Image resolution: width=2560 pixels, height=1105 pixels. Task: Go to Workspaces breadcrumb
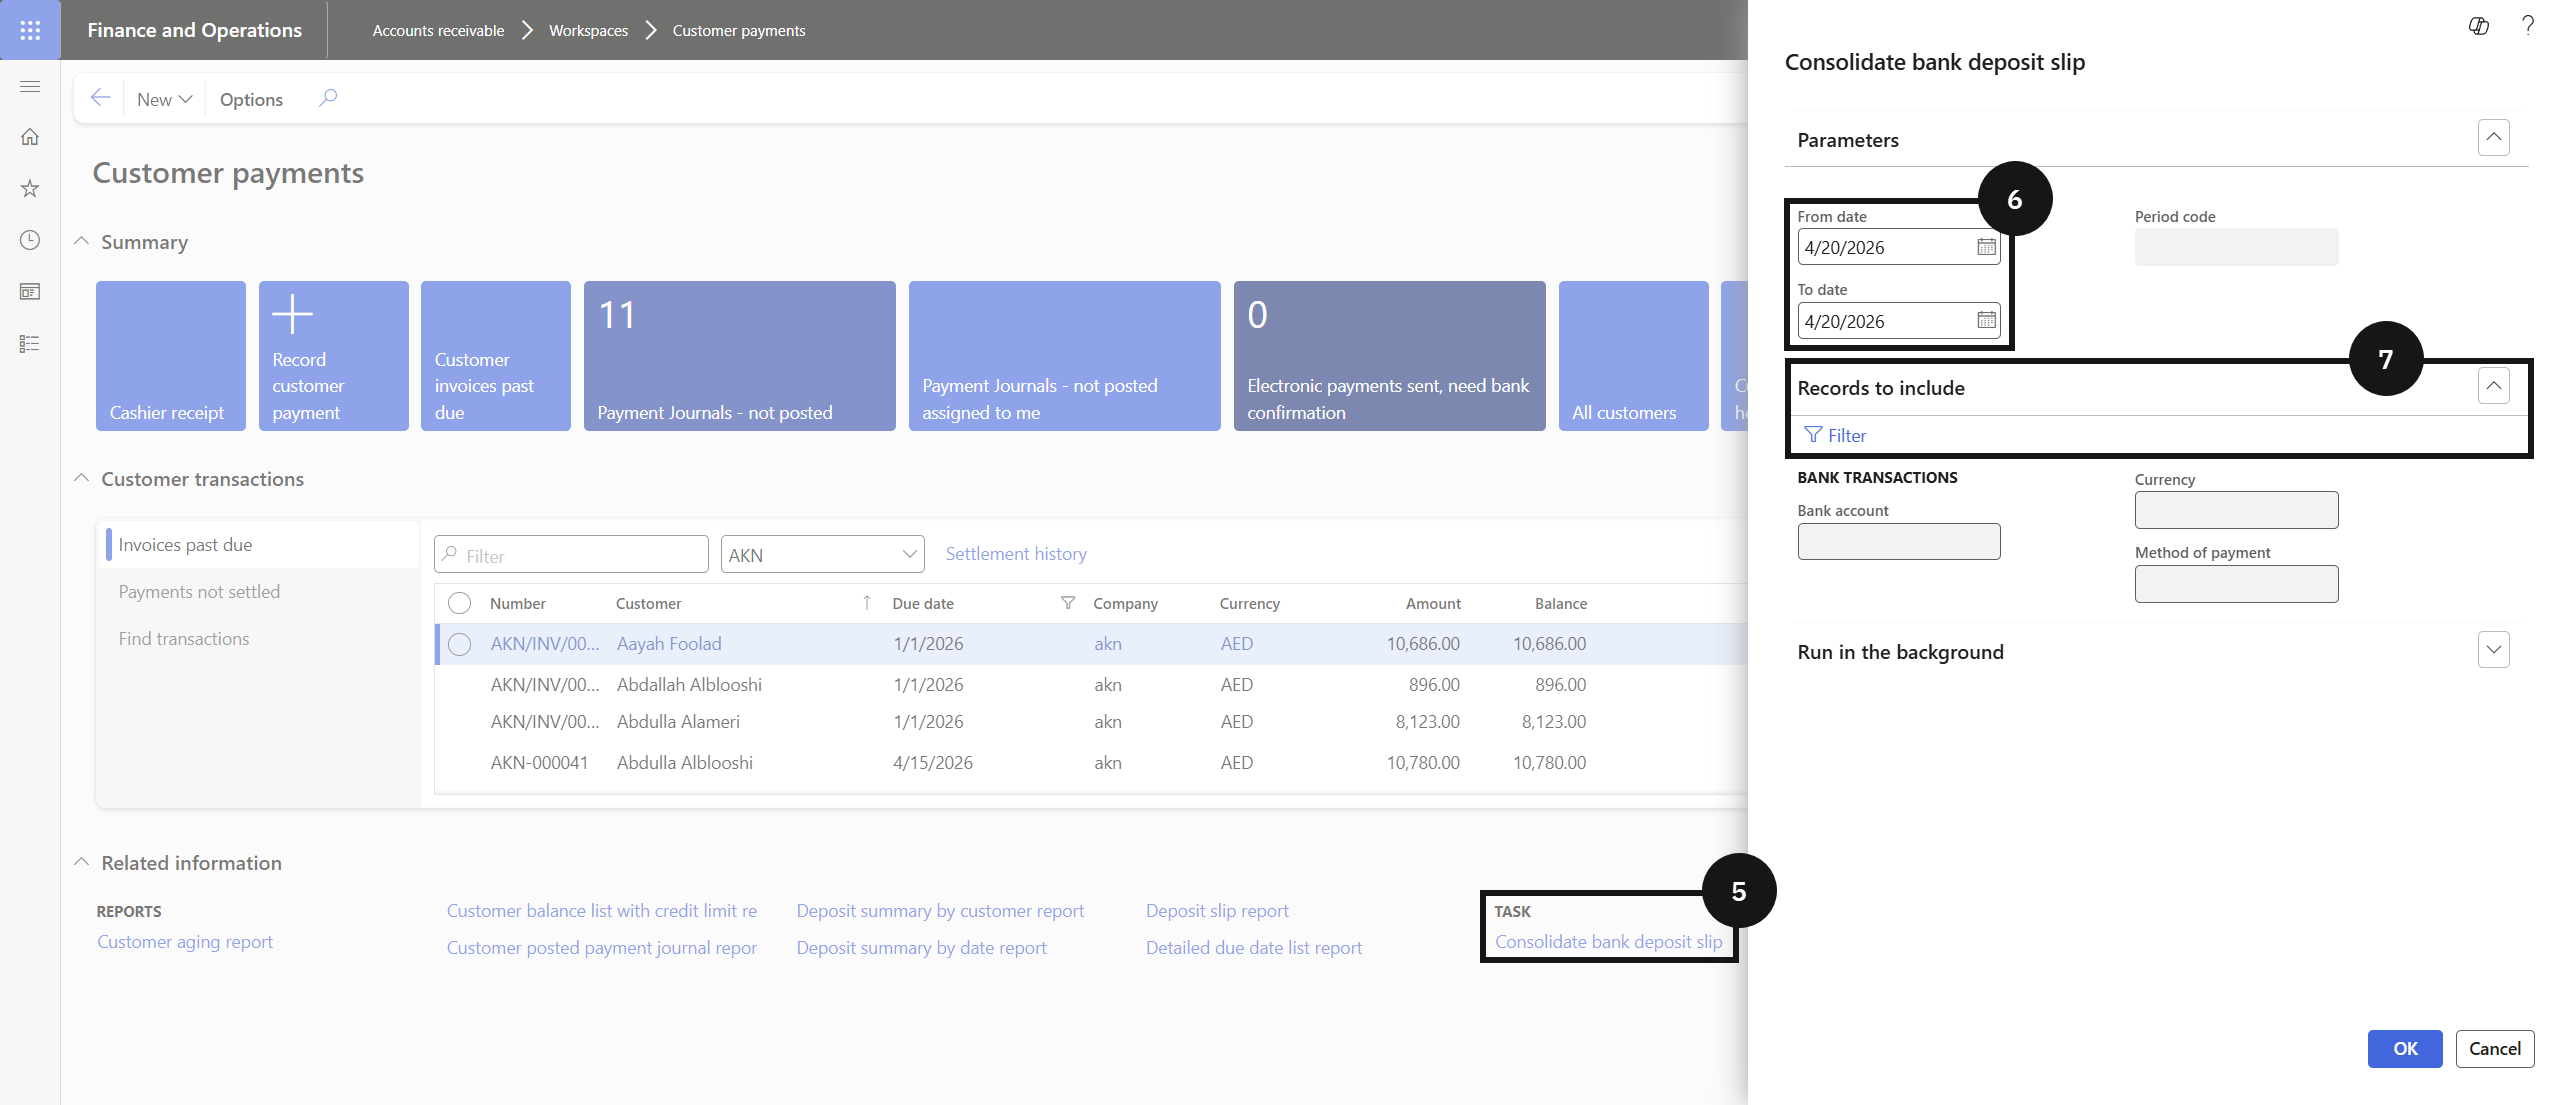click(588, 30)
